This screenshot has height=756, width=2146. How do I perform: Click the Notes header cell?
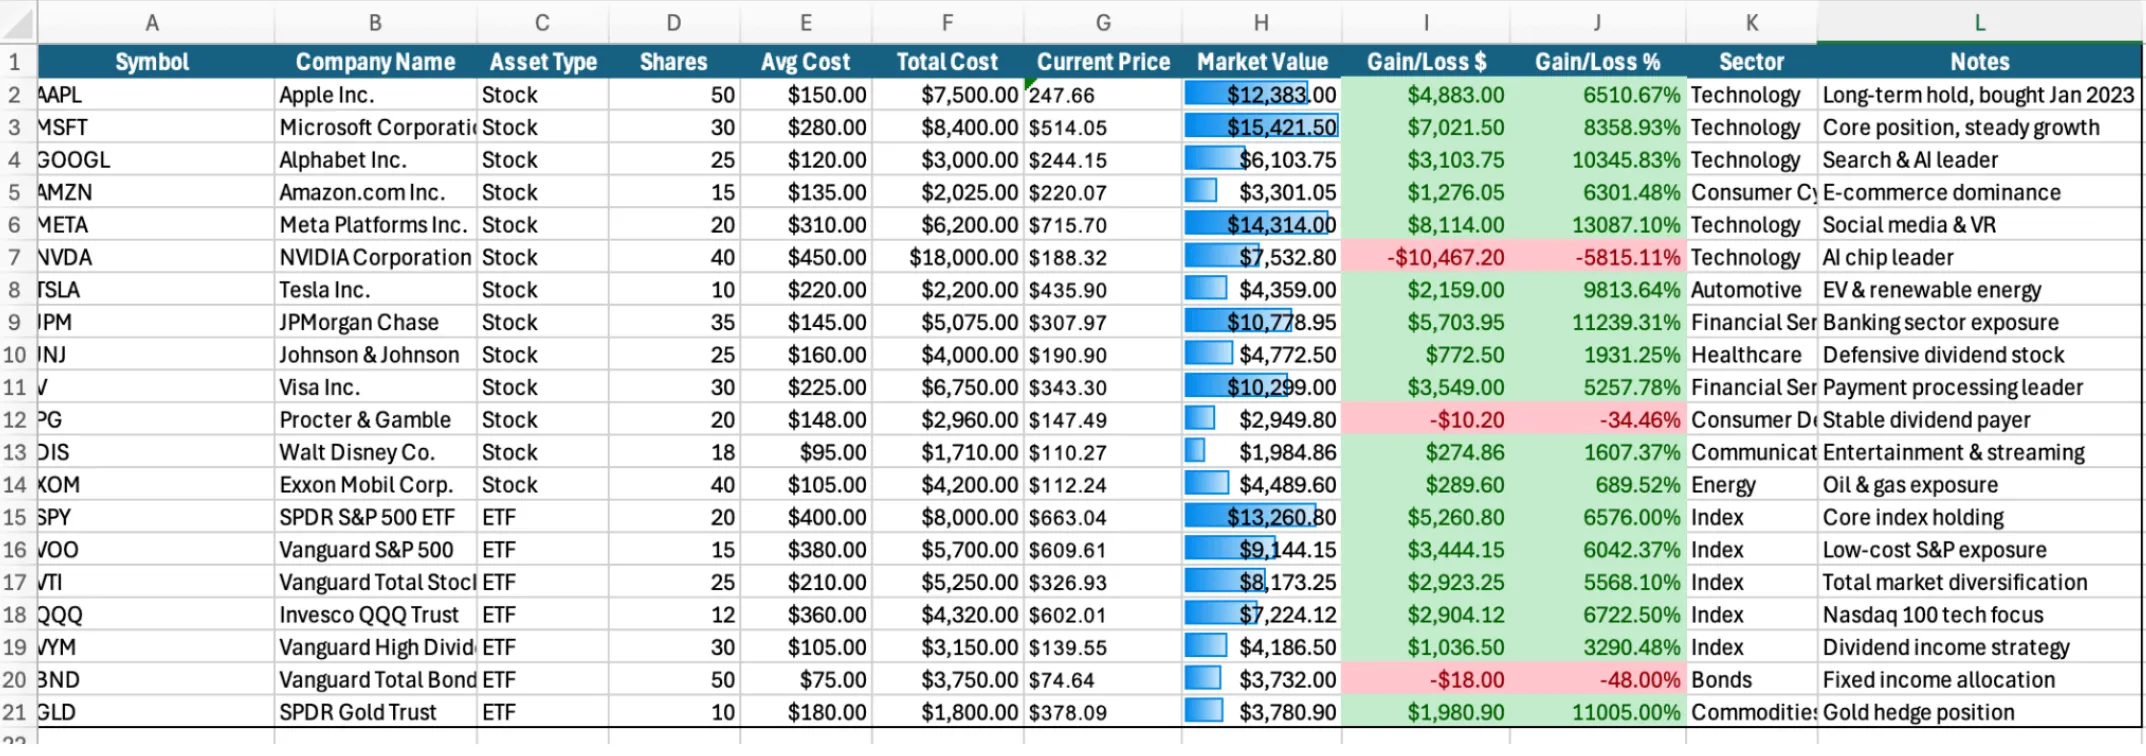(1979, 62)
